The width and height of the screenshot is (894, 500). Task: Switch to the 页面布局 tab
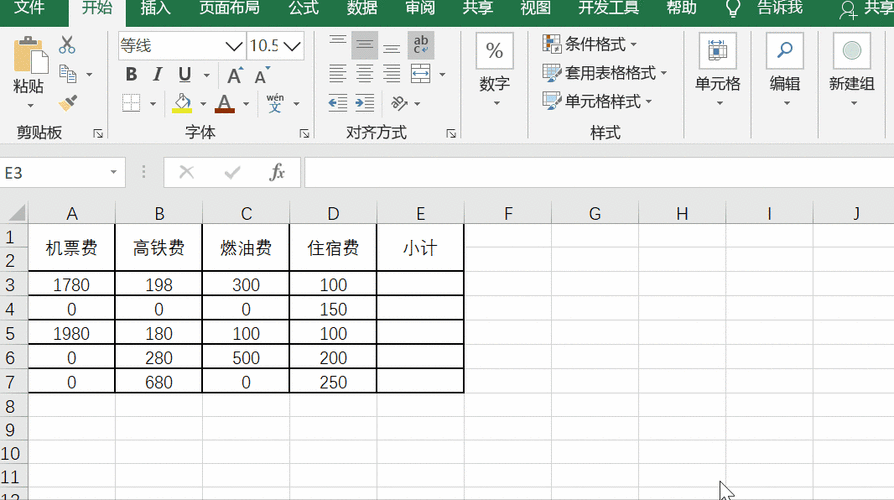point(229,8)
